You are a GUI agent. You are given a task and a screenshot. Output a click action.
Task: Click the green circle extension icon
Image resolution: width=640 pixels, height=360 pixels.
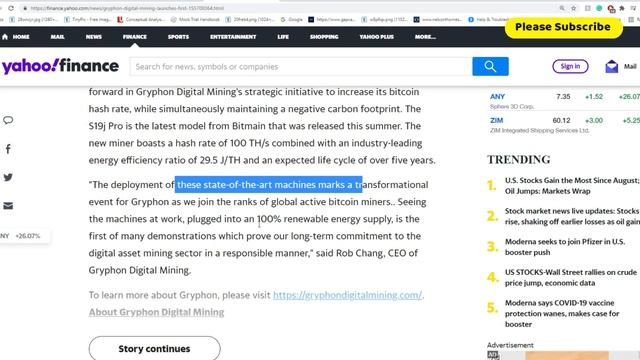tap(599, 8)
